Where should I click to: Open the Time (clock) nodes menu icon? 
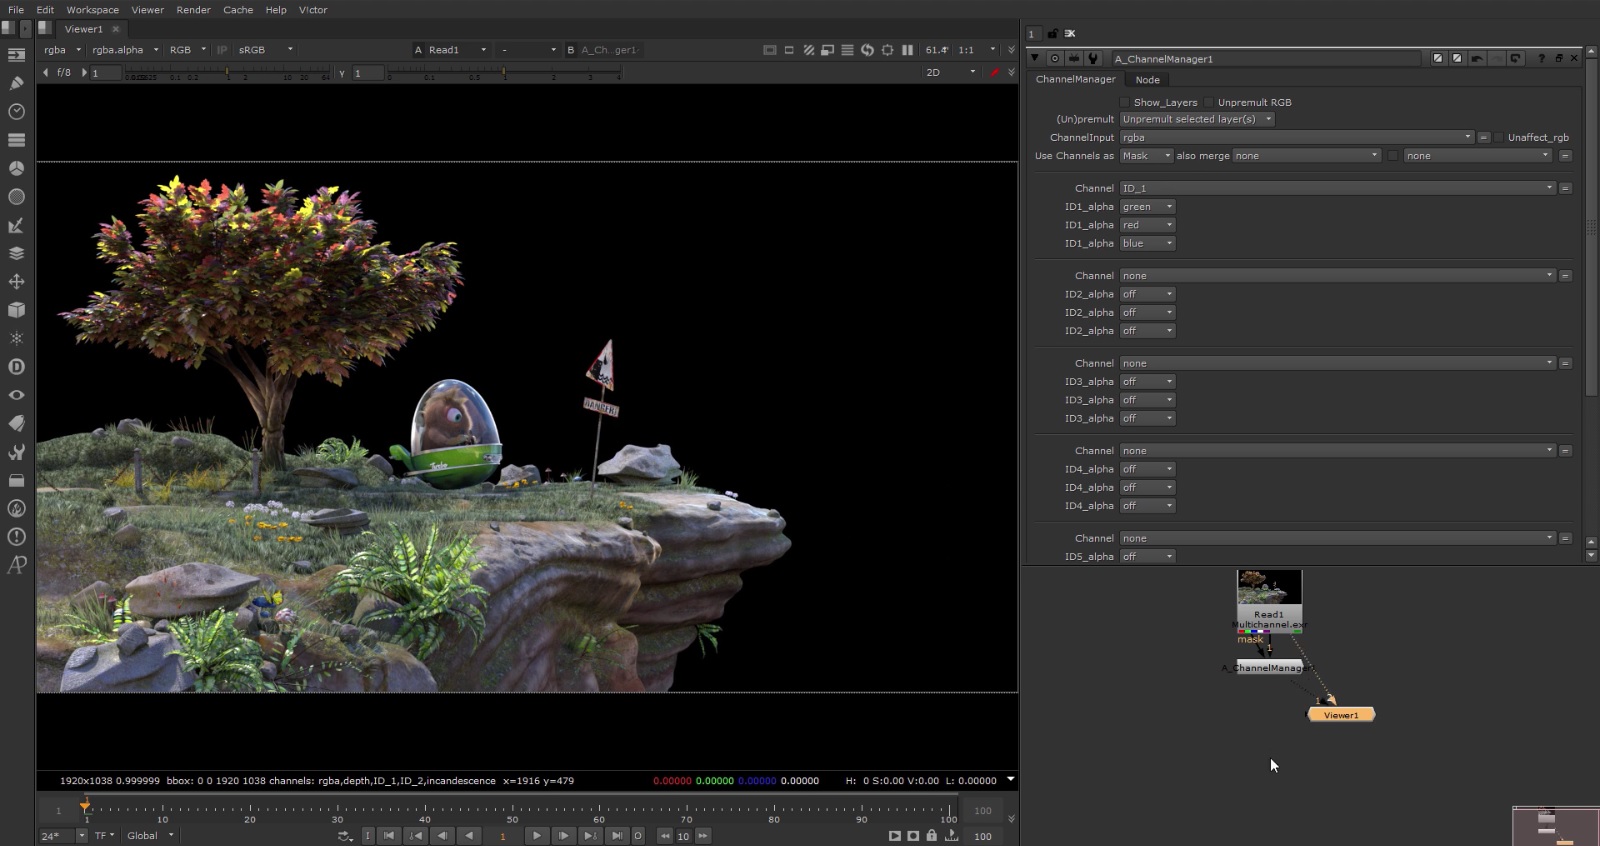tap(16, 111)
